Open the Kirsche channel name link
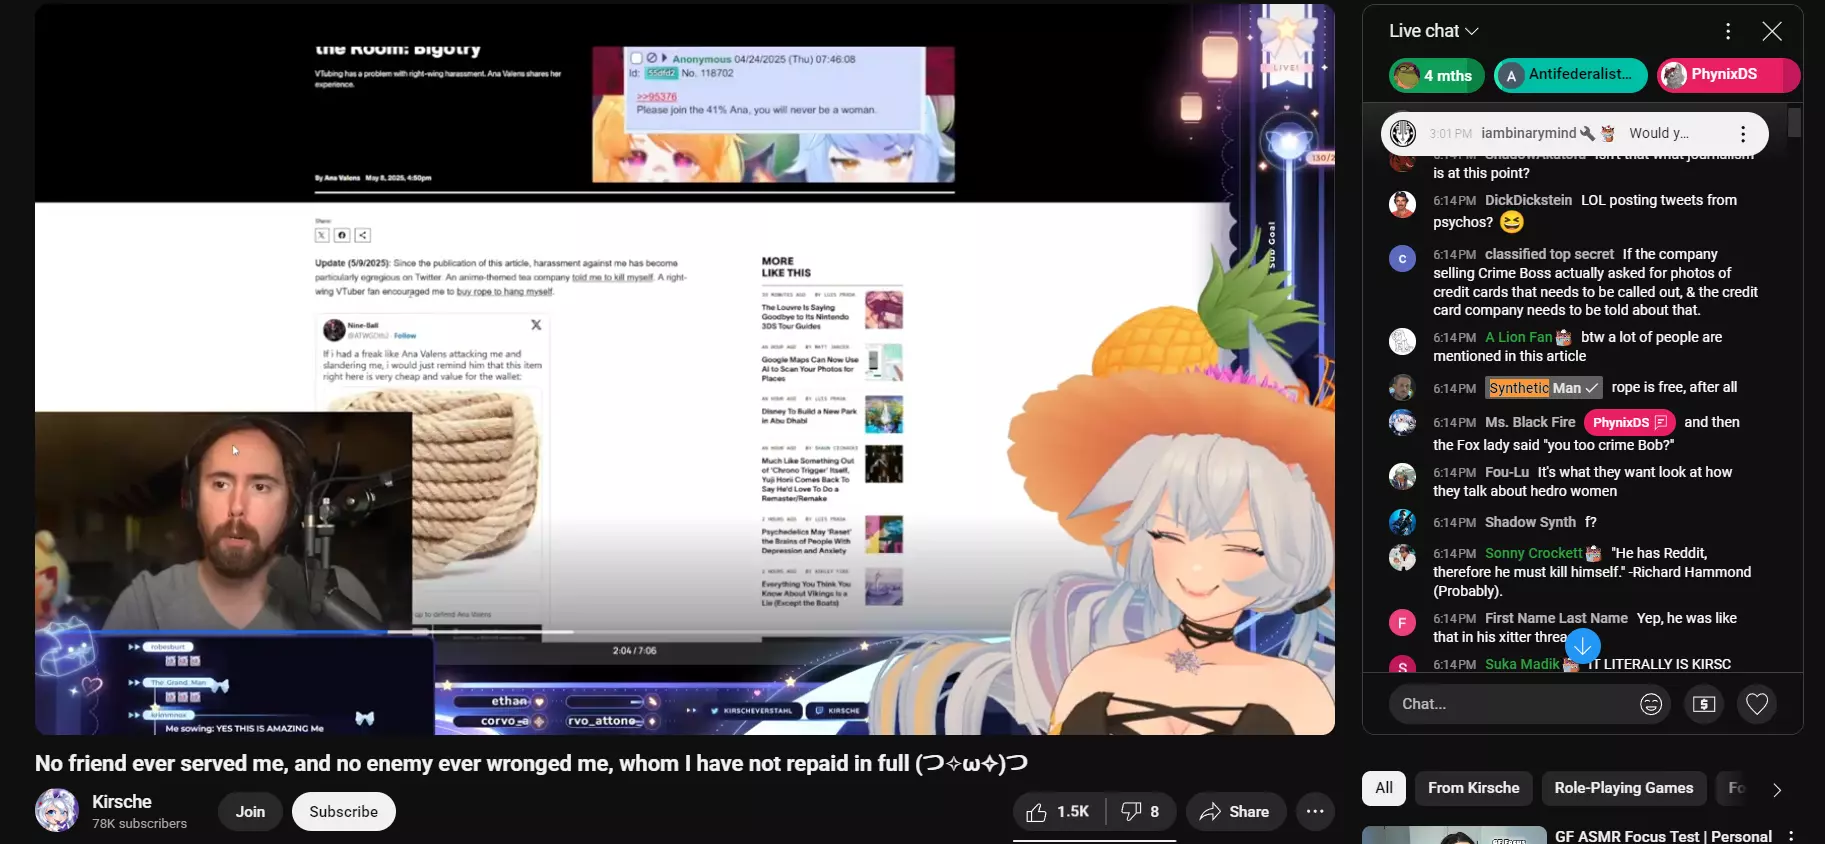Viewport: 1825px width, 844px height. [122, 802]
